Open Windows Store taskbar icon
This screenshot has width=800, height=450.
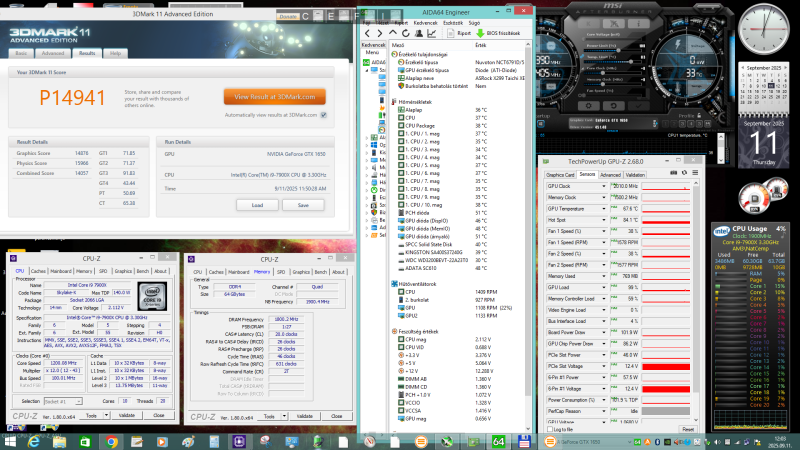pos(85,442)
